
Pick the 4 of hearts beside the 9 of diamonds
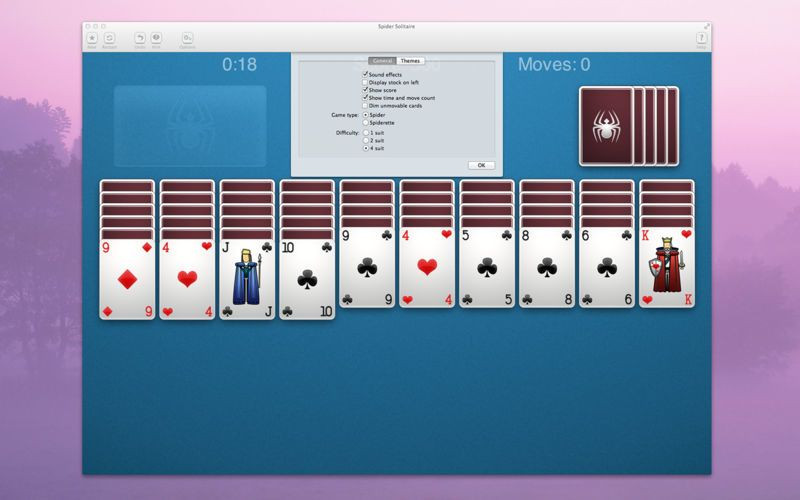click(187, 280)
